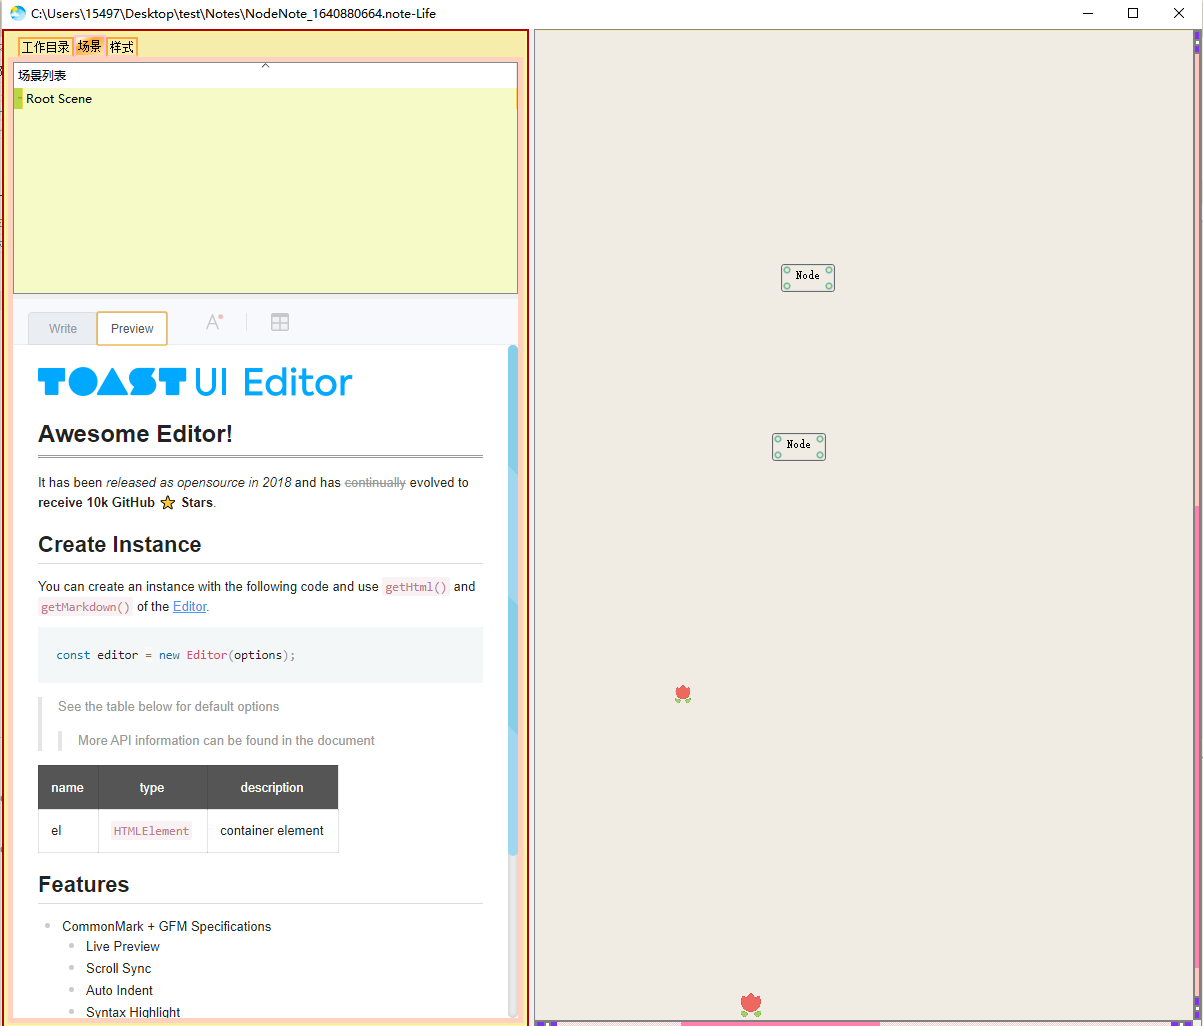
Task: Click the description table header cell
Action: (x=272, y=787)
